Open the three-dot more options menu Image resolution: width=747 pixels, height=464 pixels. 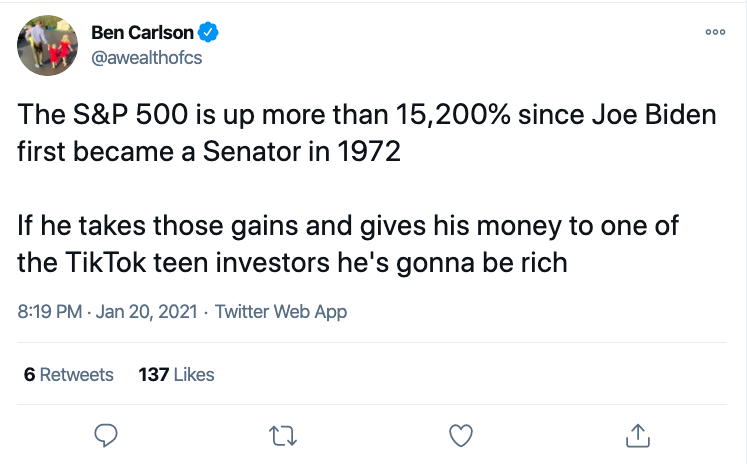click(x=714, y=32)
